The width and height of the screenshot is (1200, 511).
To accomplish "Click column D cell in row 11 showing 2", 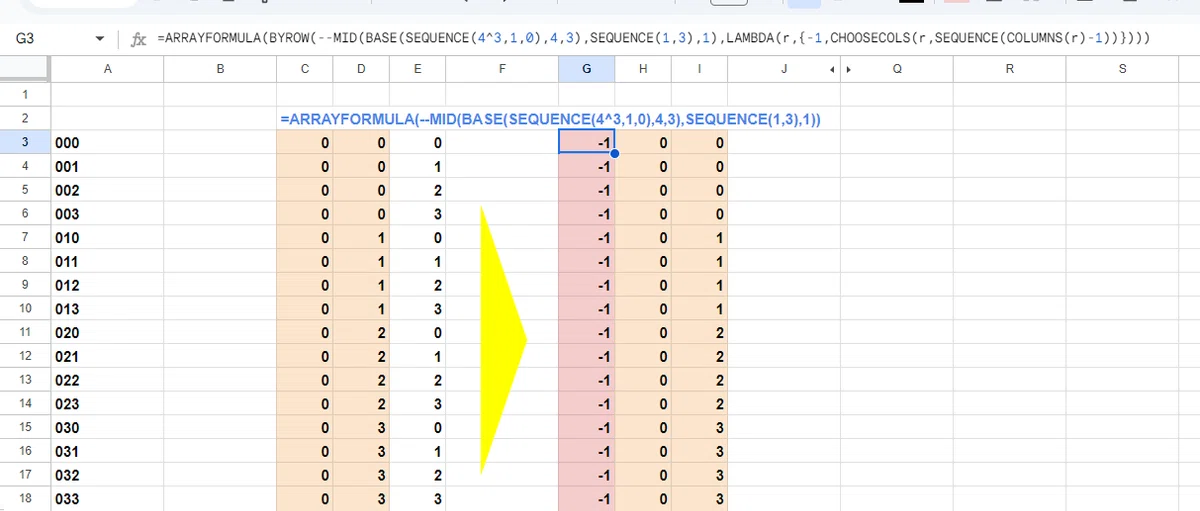I will (361, 333).
